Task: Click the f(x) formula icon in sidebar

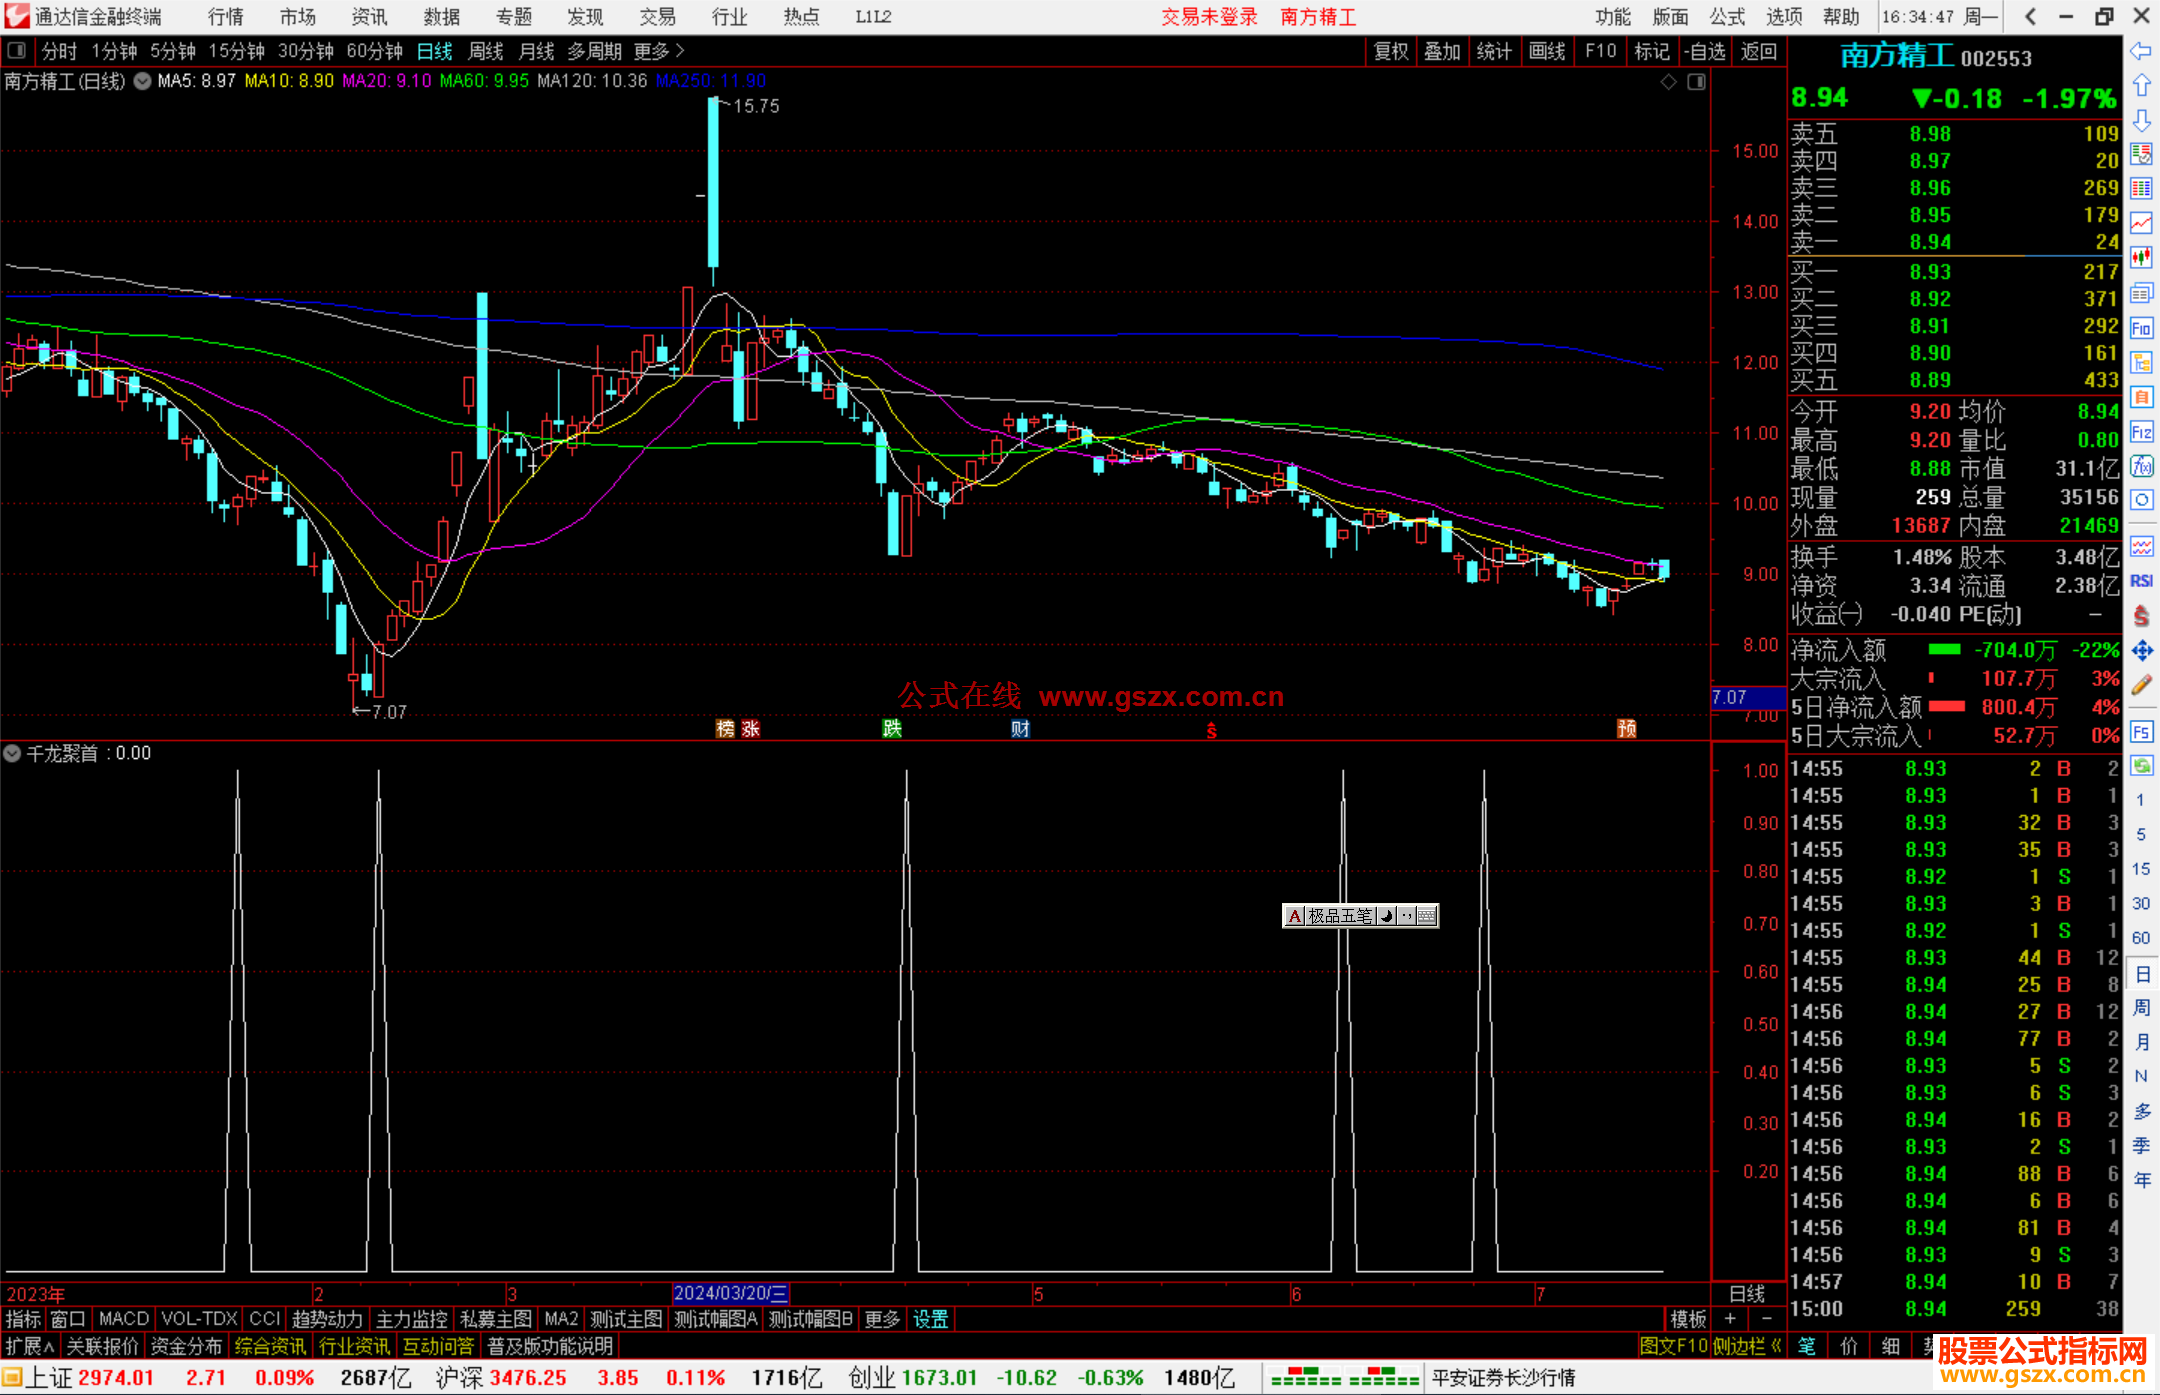Action: (x=2141, y=466)
